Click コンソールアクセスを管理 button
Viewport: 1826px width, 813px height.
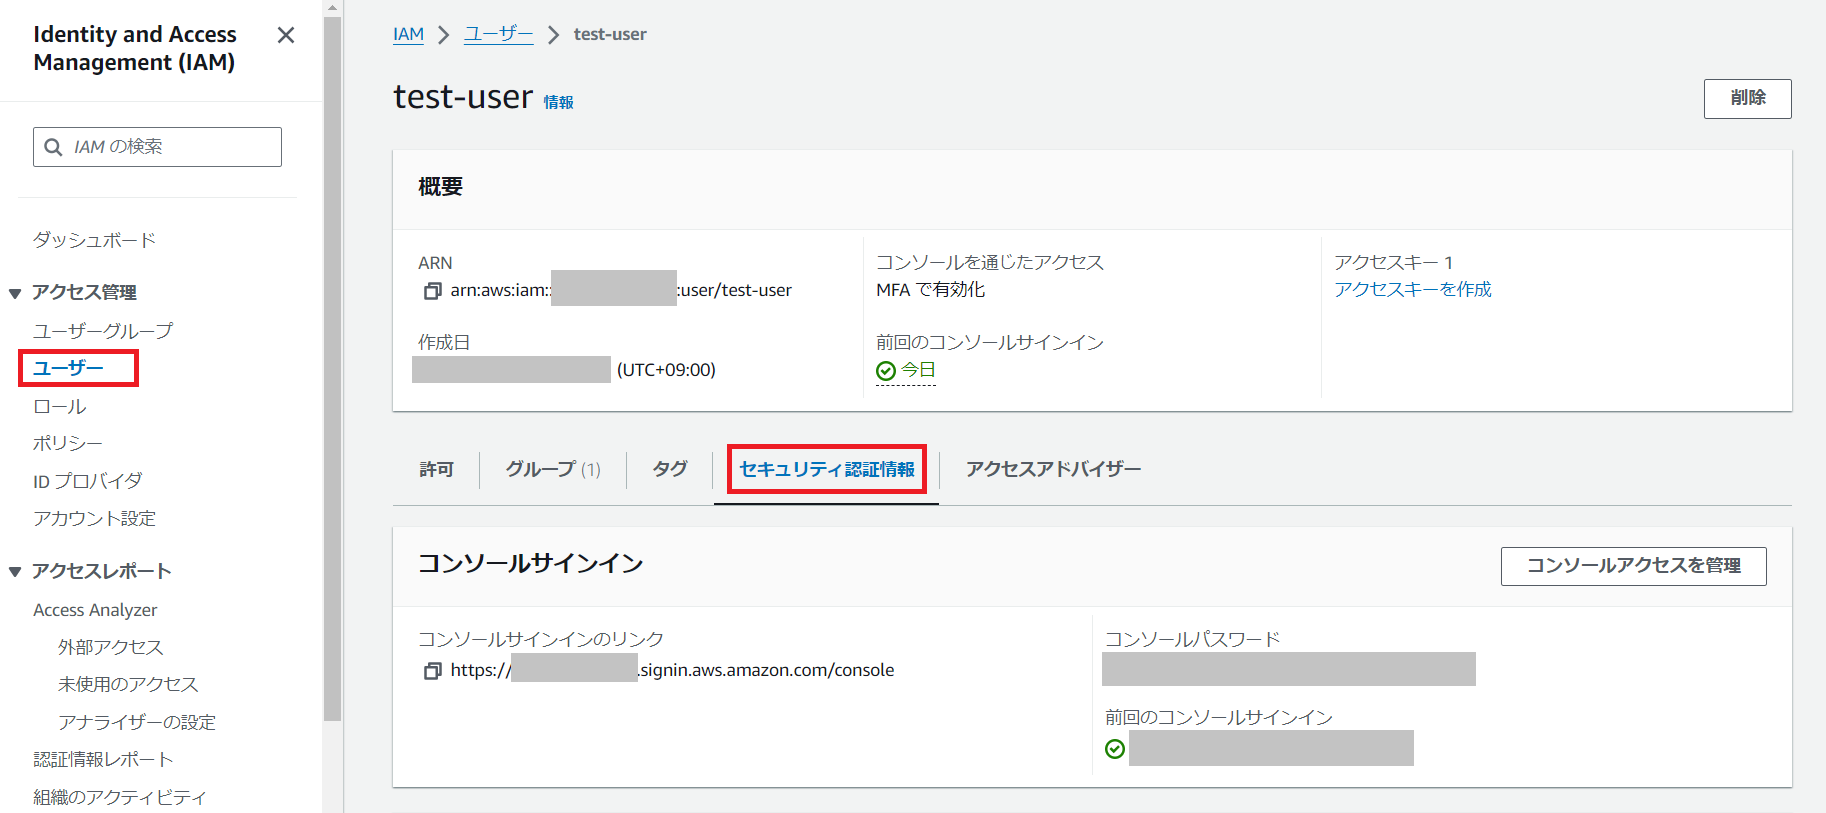tap(1633, 566)
